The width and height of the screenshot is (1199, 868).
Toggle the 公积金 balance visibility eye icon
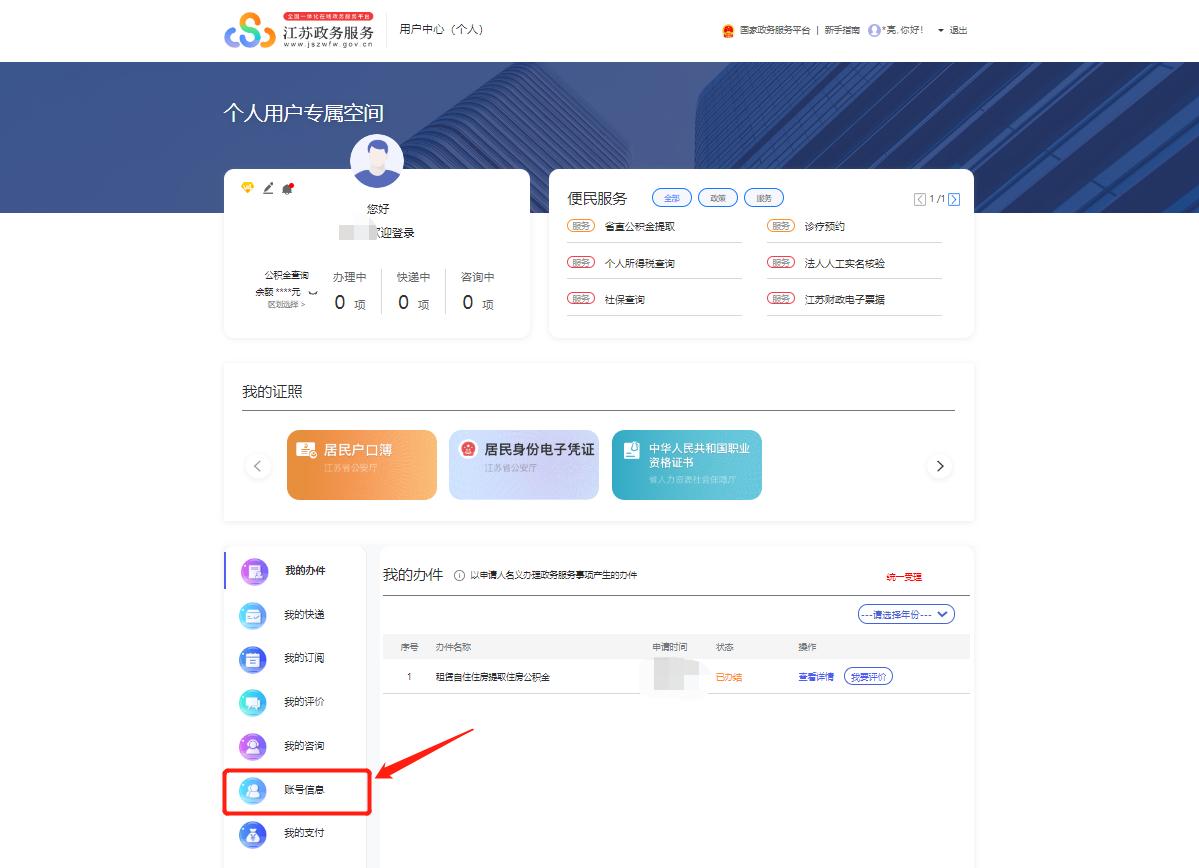(x=313, y=292)
